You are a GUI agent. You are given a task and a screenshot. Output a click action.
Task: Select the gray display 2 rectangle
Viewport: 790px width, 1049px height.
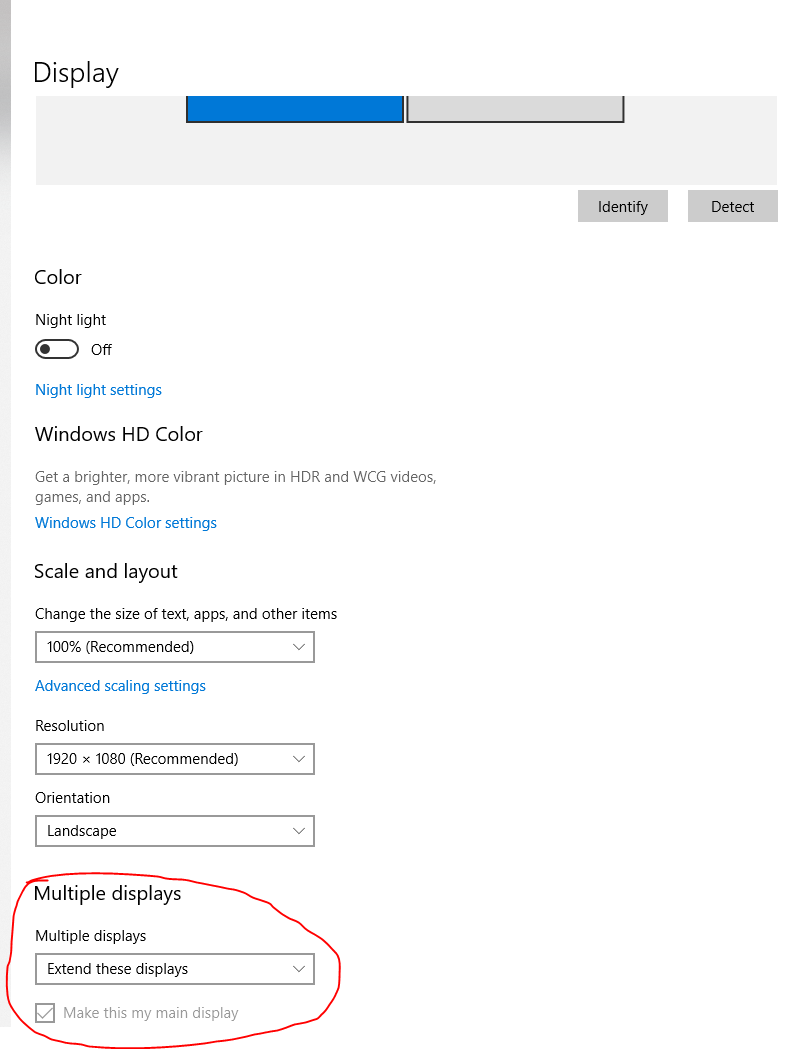pyautogui.click(x=515, y=109)
